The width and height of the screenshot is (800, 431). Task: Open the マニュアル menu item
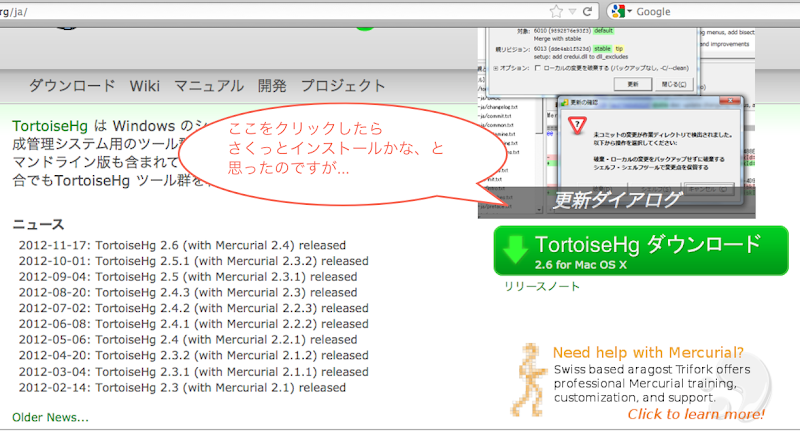pyautogui.click(x=209, y=85)
